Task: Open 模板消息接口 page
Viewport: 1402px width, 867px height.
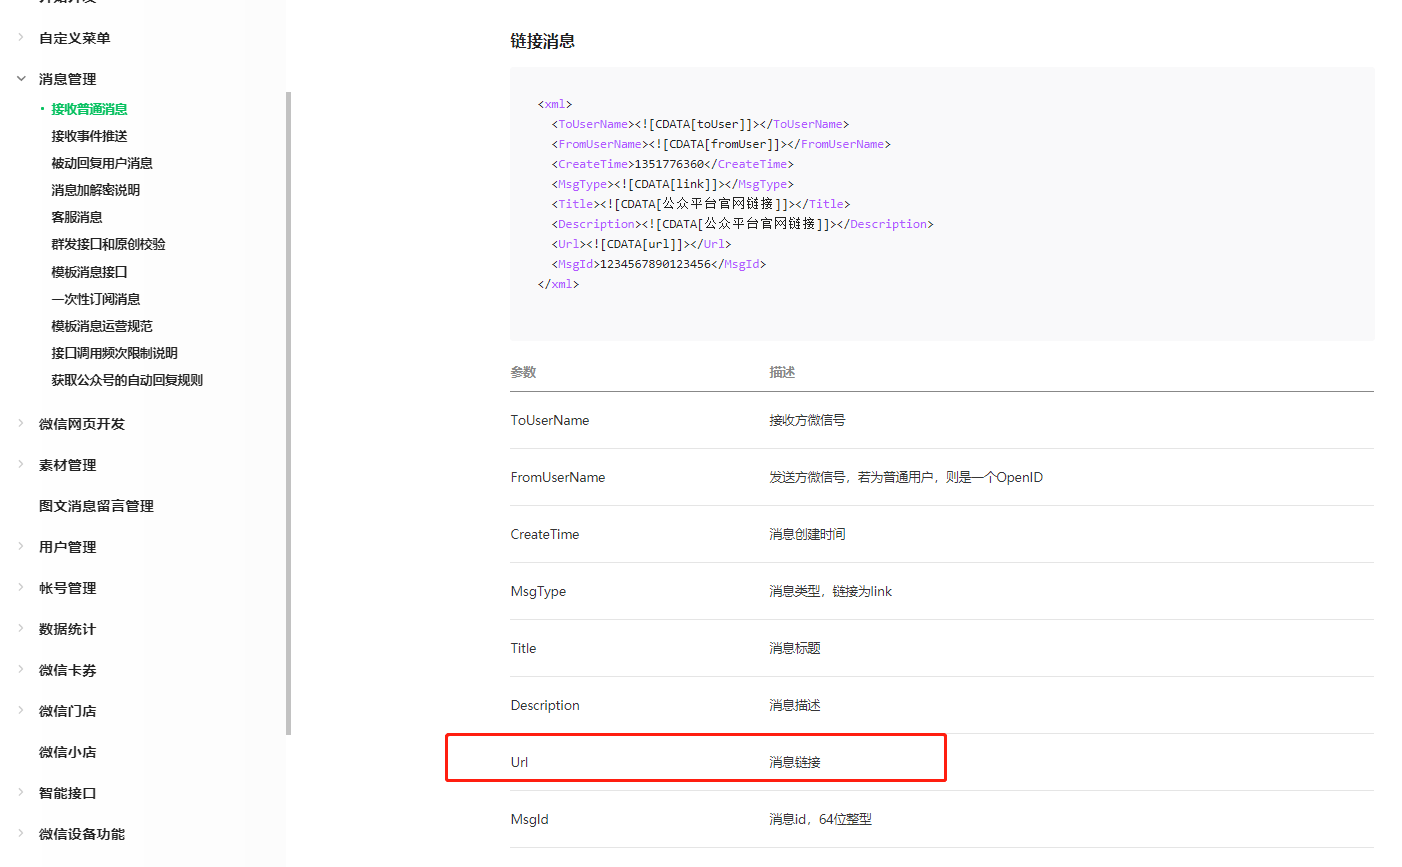Action: pyautogui.click(x=89, y=272)
